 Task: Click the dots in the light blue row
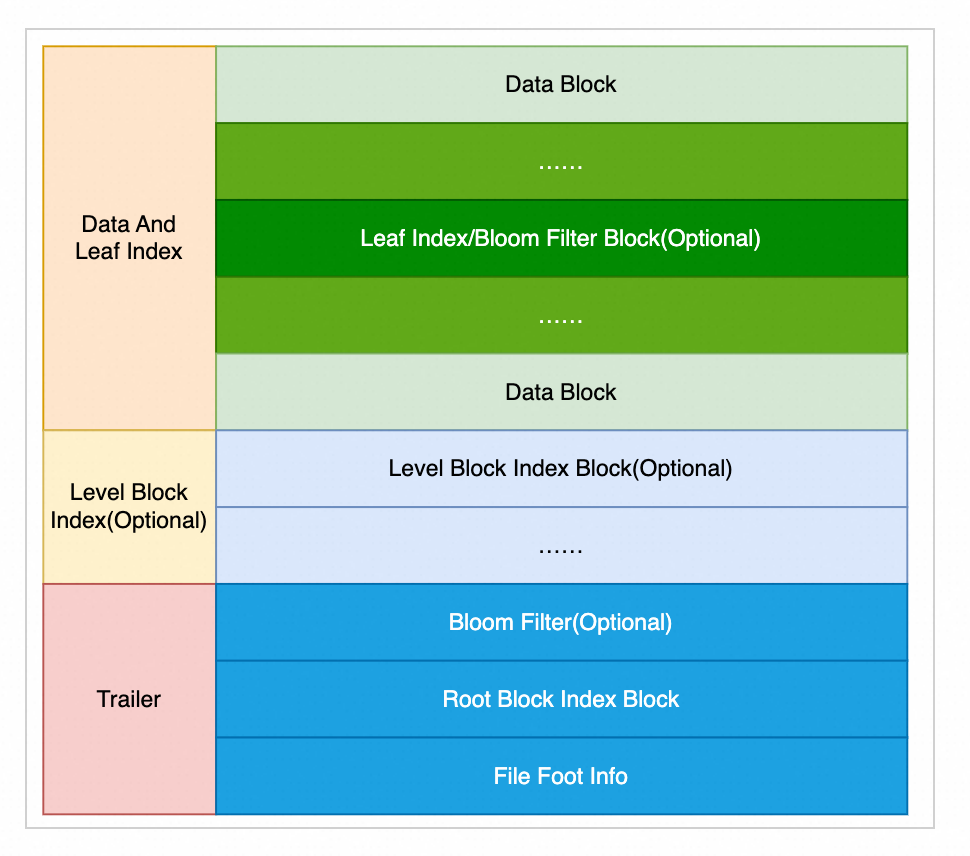tap(560, 548)
